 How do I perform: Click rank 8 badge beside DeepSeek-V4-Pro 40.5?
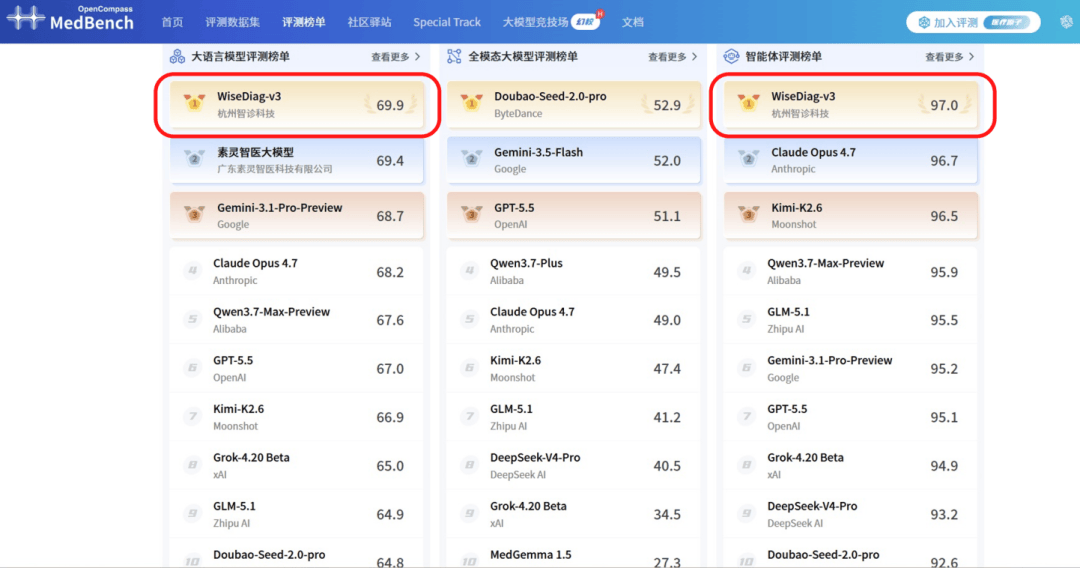pyautogui.click(x=470, y=465)
